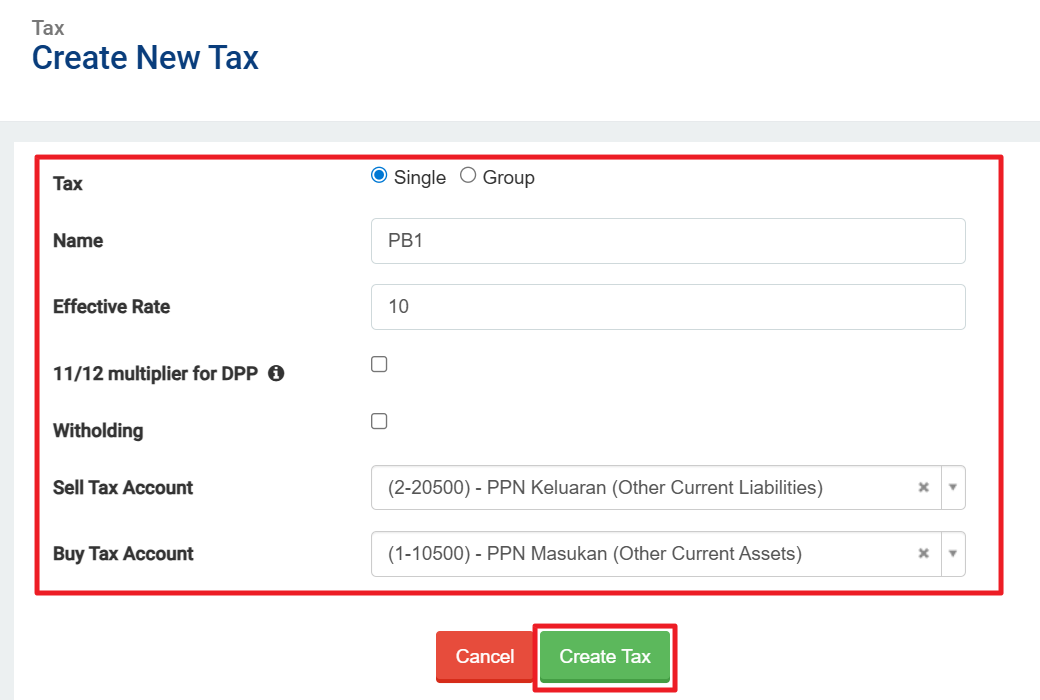Cancel the new tax creation
This screenshot has width=1040, height=700.
485,657
